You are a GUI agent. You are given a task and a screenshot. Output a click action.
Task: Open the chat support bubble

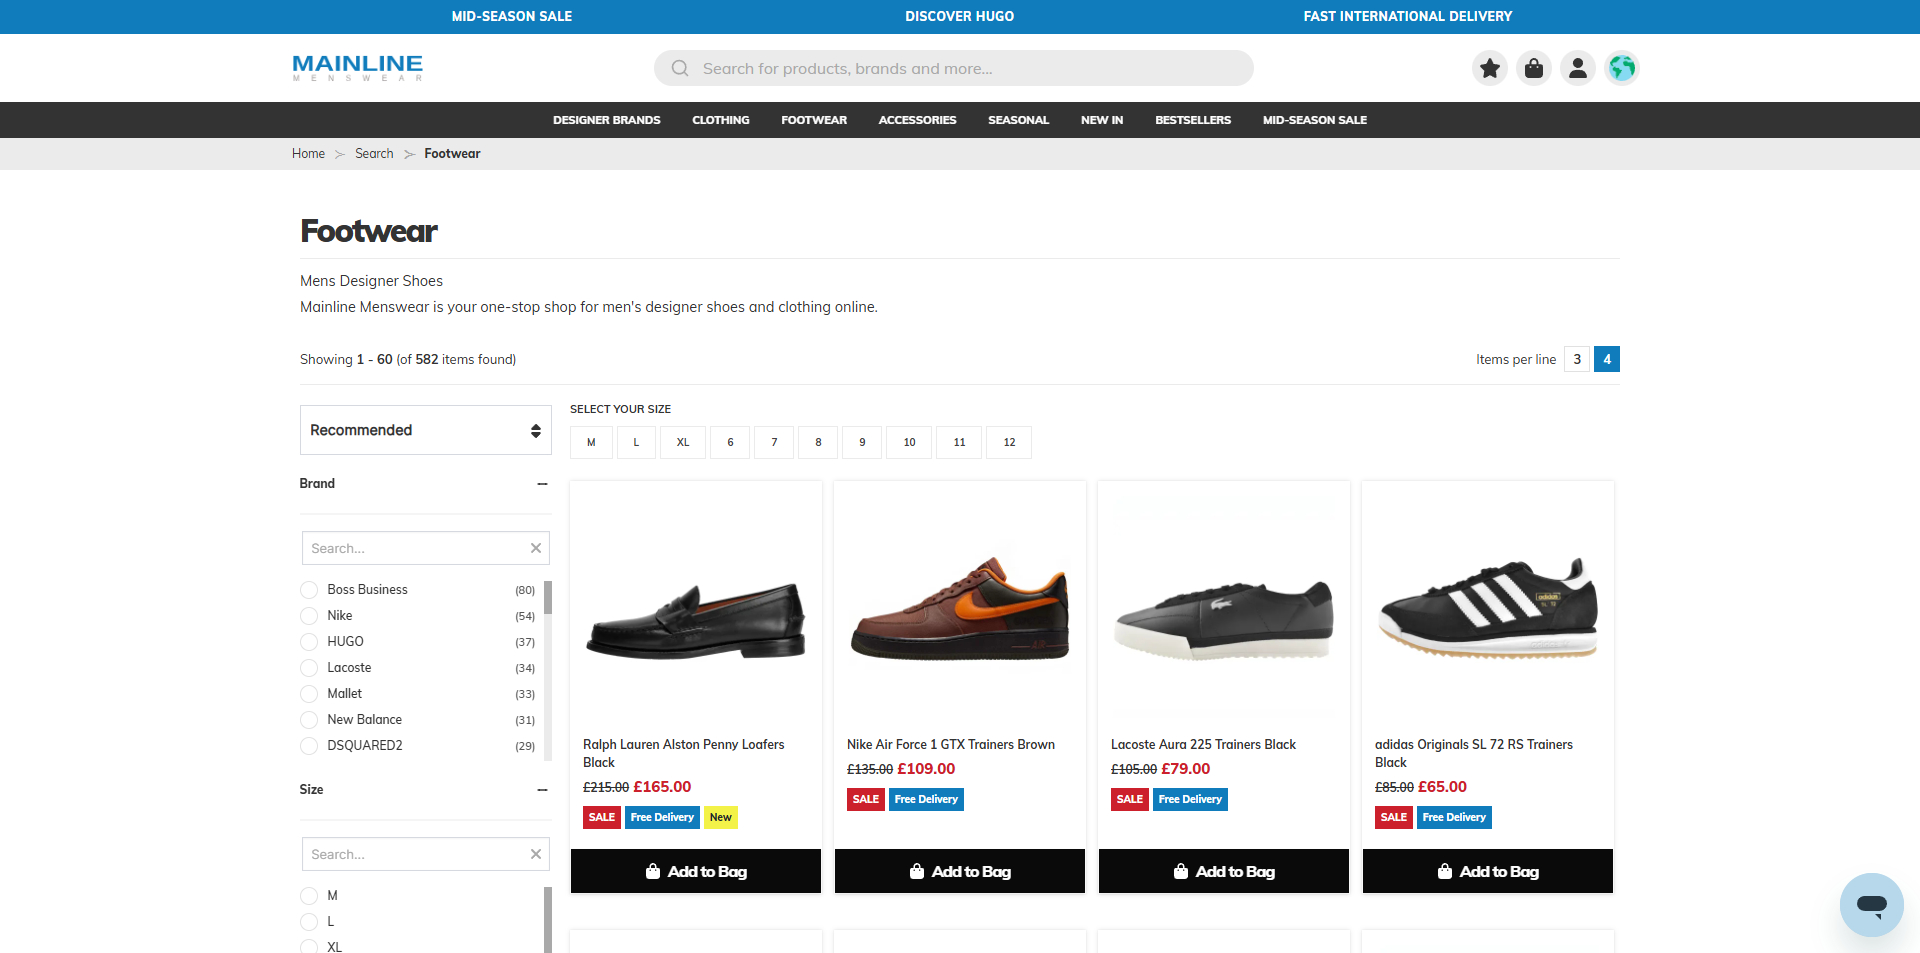(x=1871, y=904)
